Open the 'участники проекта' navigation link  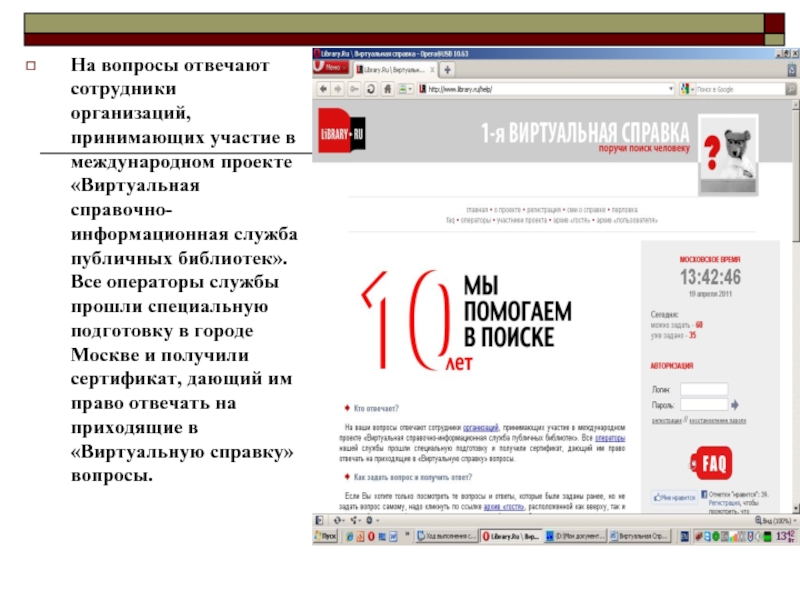point(521,220)
